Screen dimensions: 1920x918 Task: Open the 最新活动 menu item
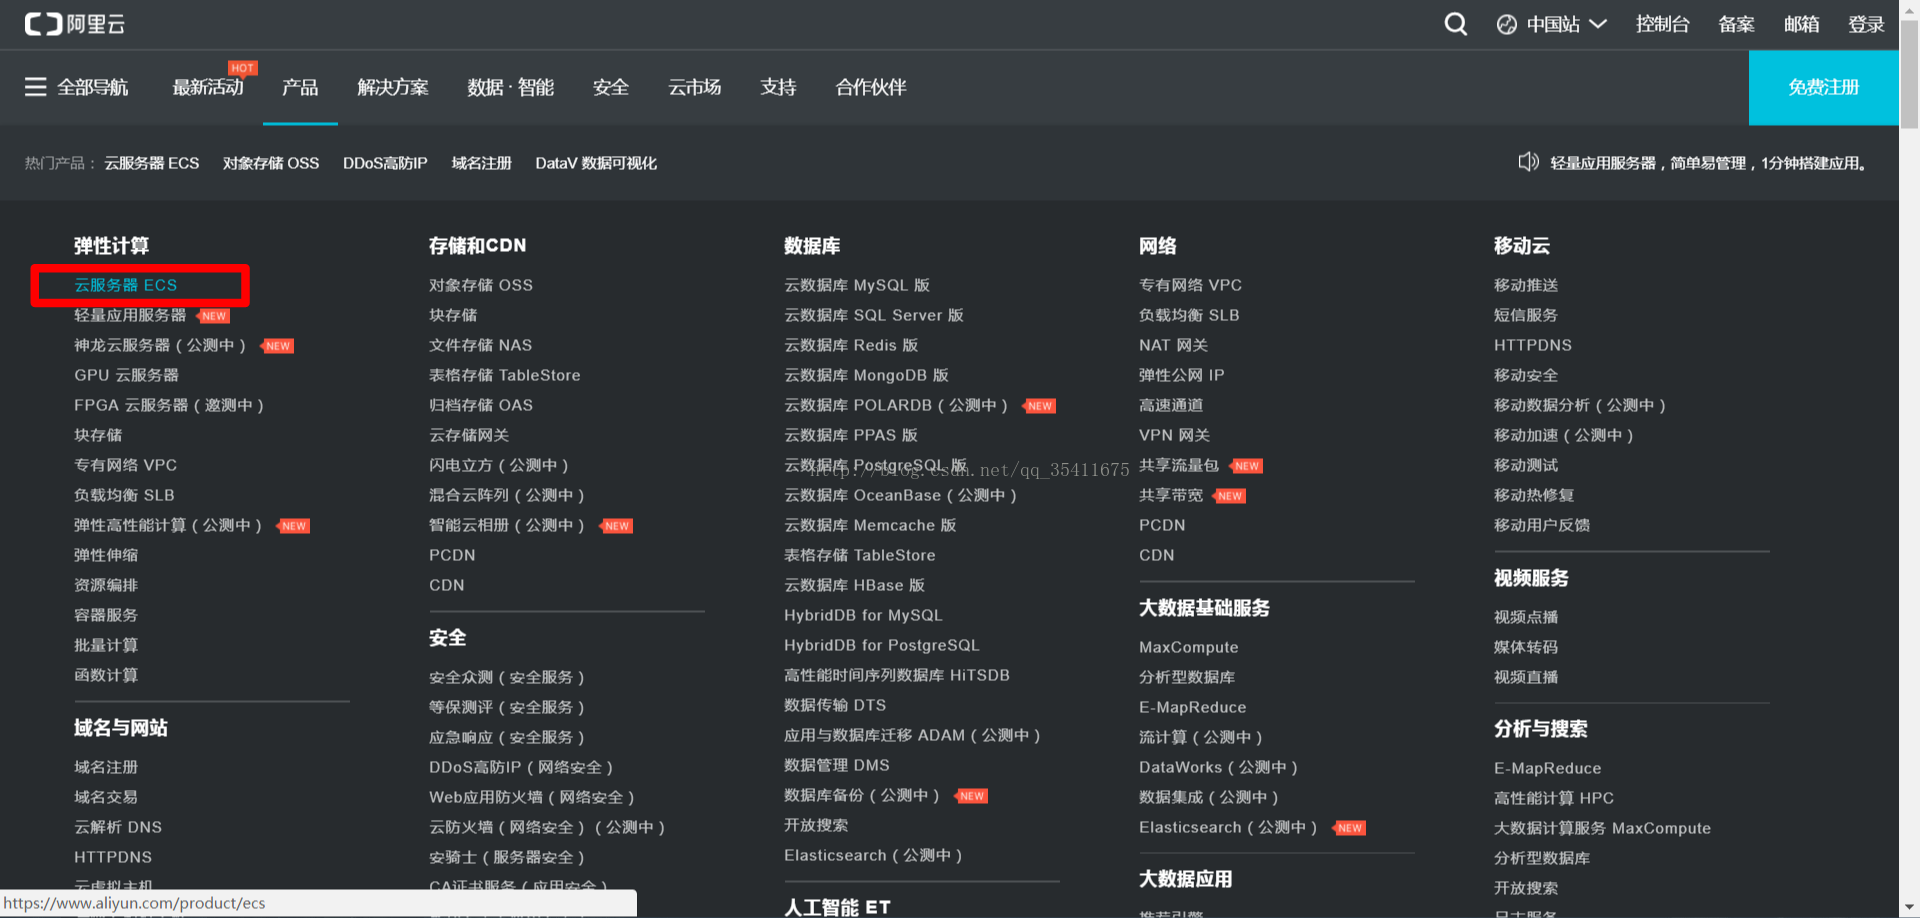[x=208, y=87]
